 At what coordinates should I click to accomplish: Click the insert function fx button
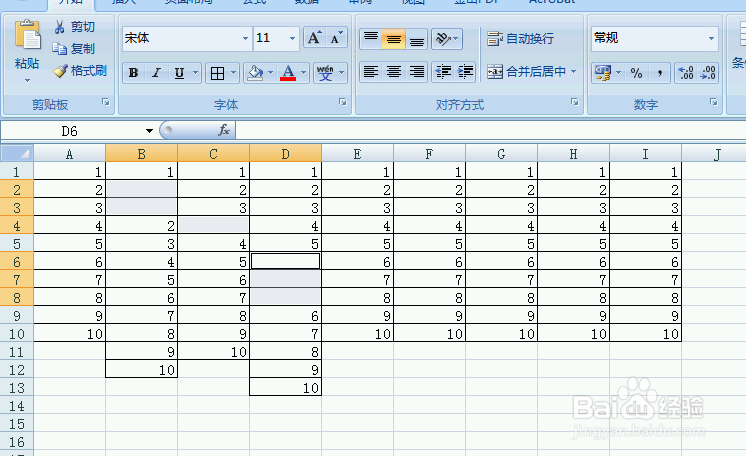pos(224,130)
